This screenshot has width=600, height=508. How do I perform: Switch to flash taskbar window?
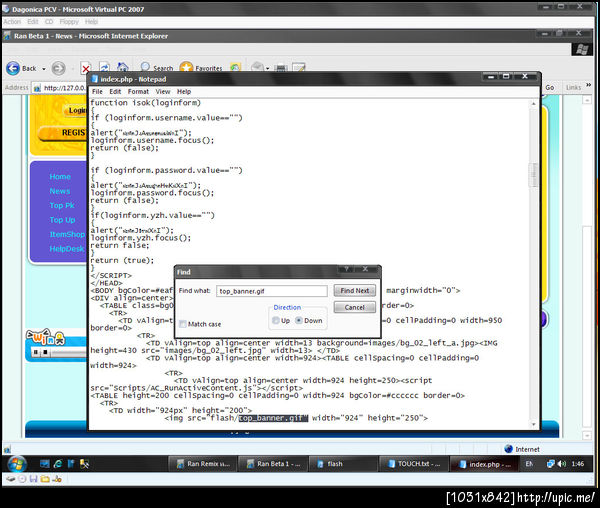coord(342,464)
